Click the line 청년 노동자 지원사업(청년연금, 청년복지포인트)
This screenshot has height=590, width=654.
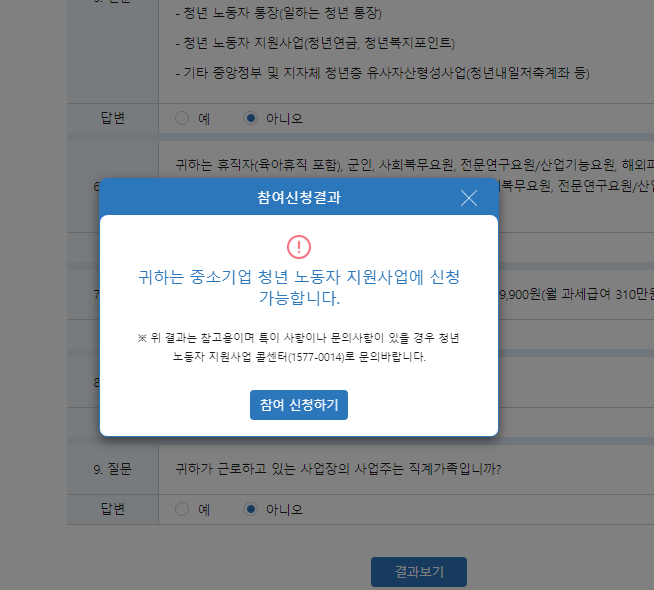(x=315, y=43)
